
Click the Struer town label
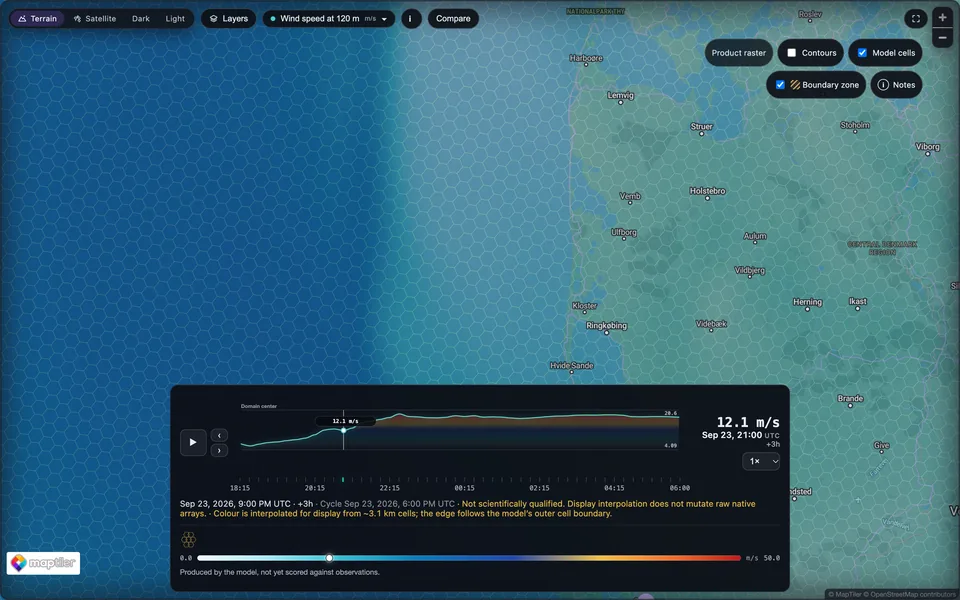[702, 127]
